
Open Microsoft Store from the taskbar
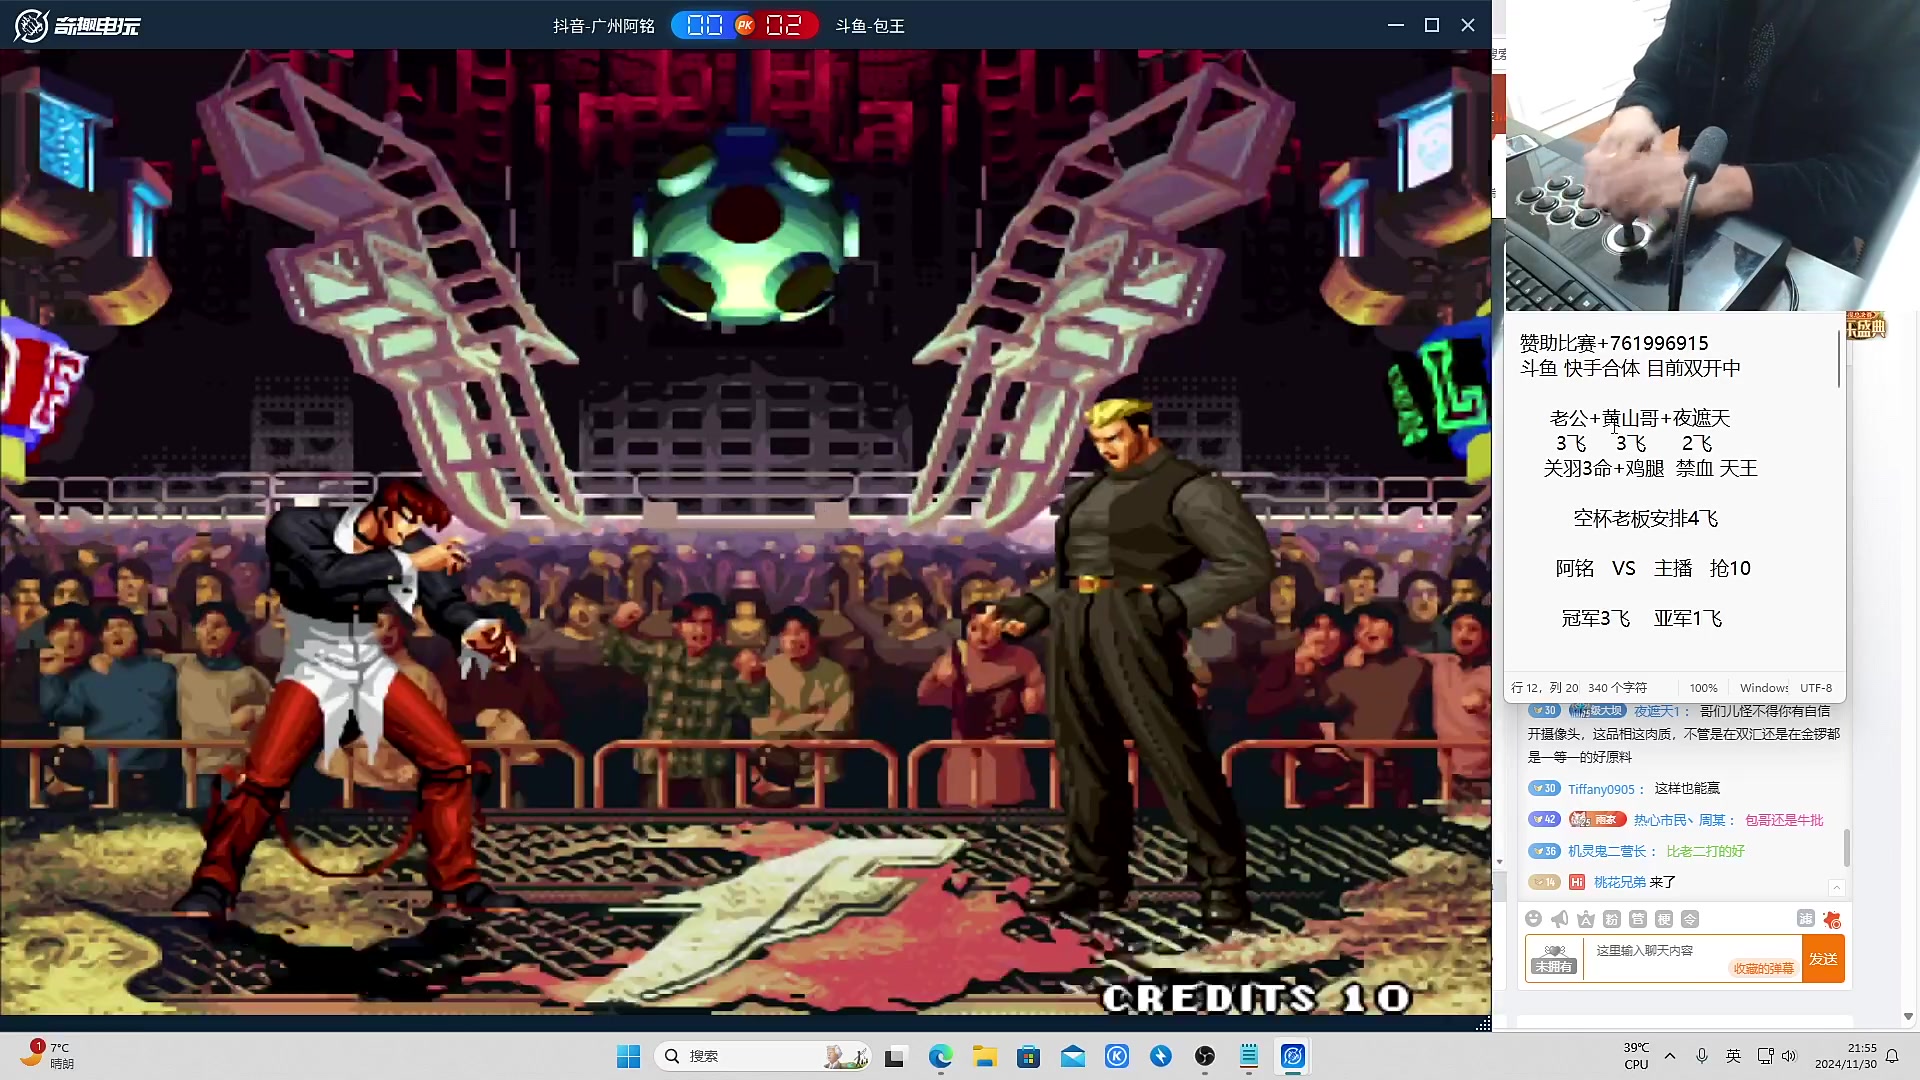[1028, 1056]
